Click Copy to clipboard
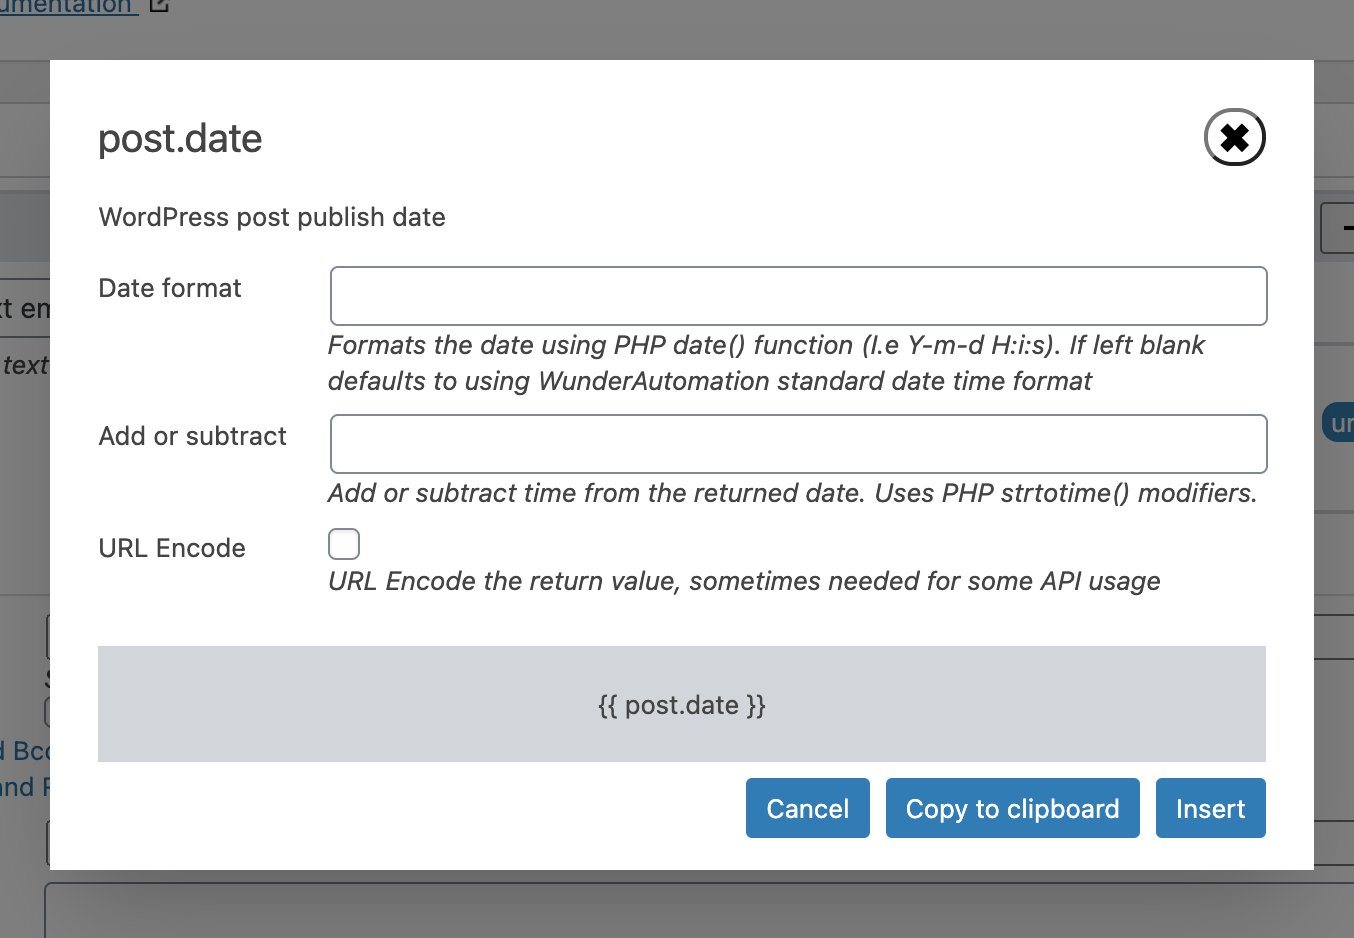This screenshot has width=1354, height=938. (x=1012, y=808)
